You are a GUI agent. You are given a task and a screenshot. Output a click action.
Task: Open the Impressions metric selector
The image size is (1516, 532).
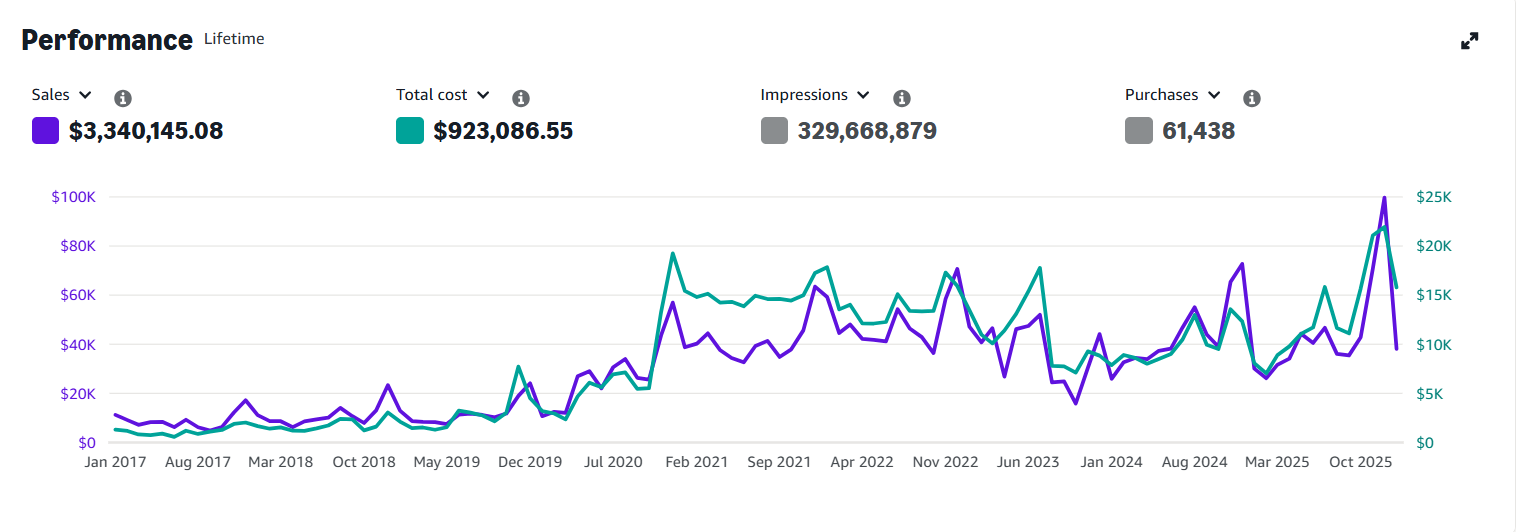click(817, 95)
